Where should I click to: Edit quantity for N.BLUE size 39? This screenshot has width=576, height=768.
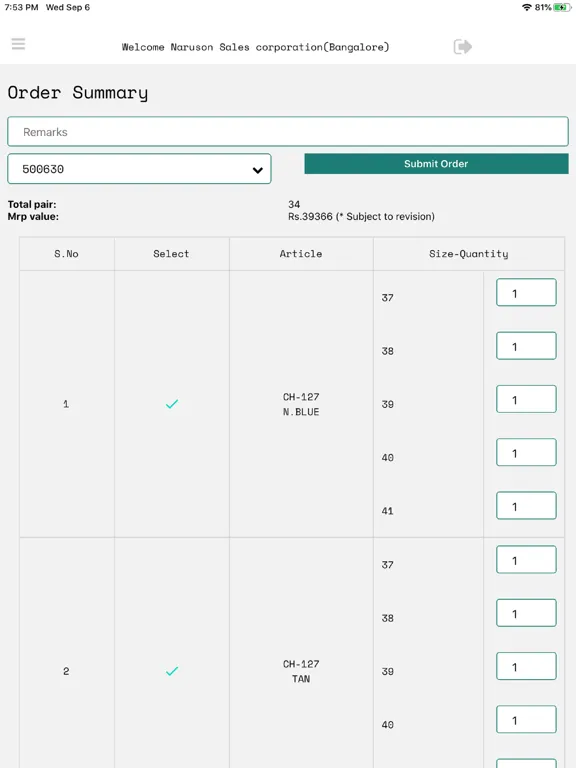coord(526,400)
